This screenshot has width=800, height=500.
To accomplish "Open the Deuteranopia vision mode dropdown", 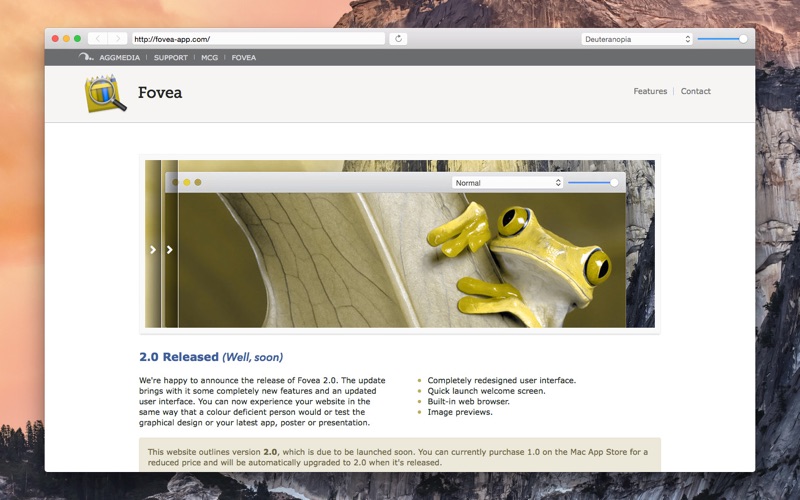I will pos(637,39).
